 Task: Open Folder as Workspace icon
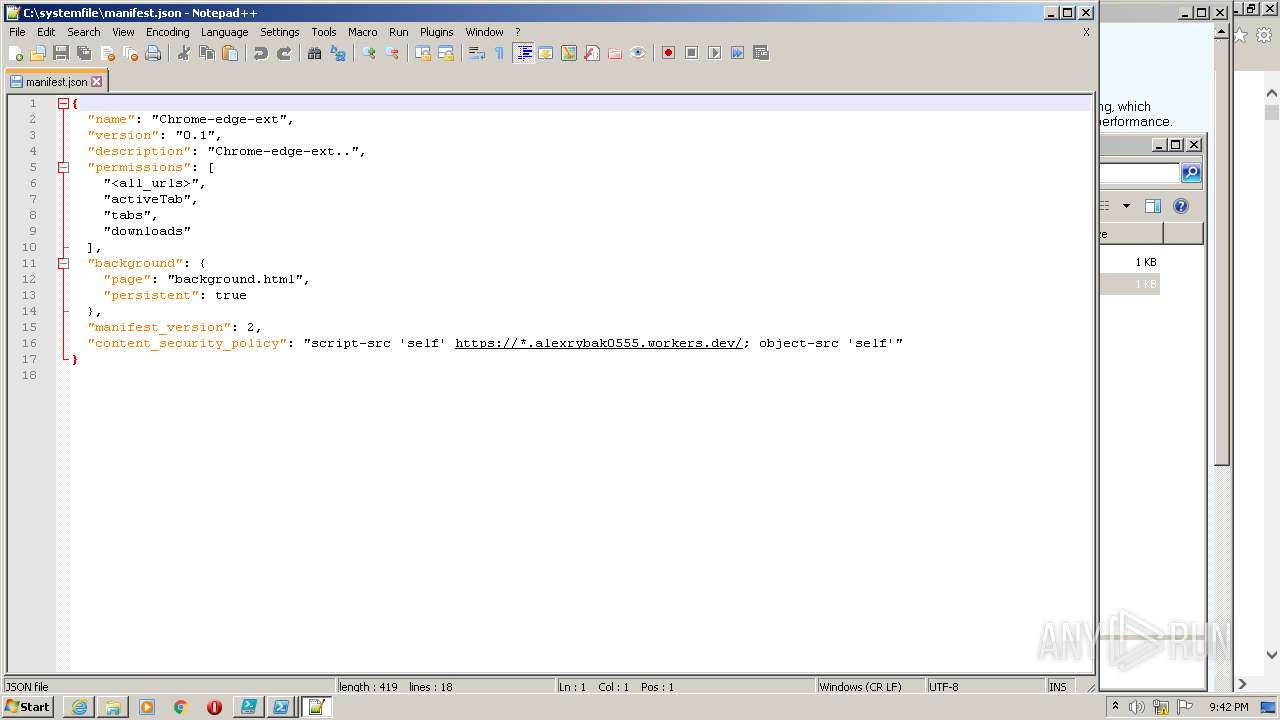click(x=615, y=53)
